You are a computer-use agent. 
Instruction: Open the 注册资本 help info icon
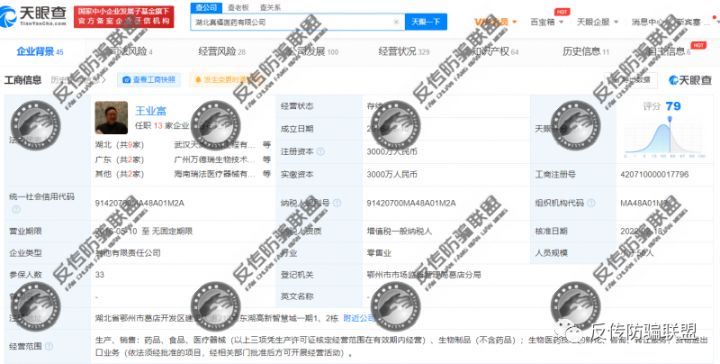(321, 151)
